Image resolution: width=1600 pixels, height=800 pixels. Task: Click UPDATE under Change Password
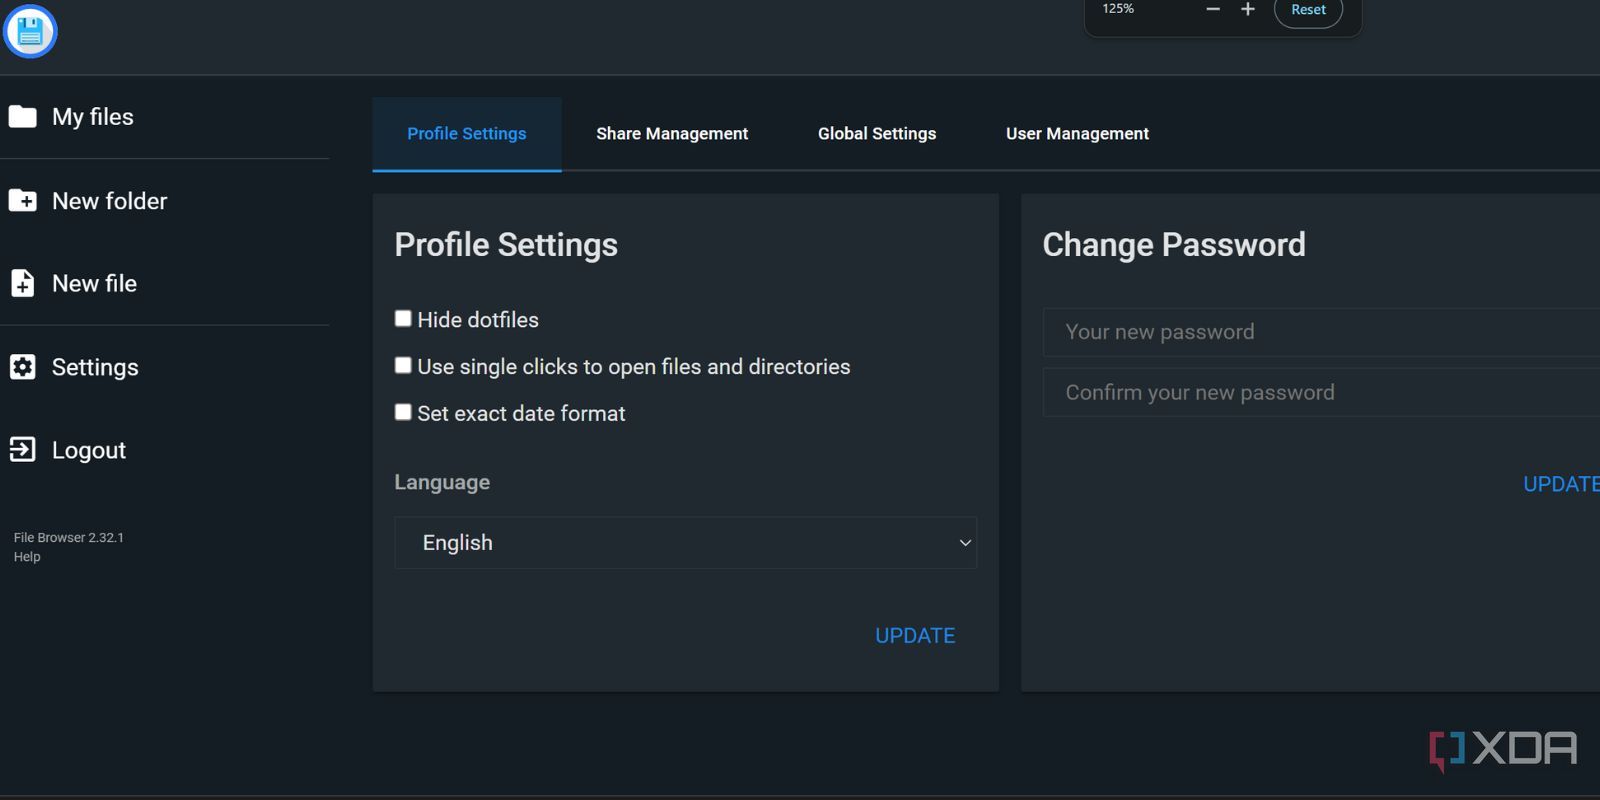point(1561,484)
